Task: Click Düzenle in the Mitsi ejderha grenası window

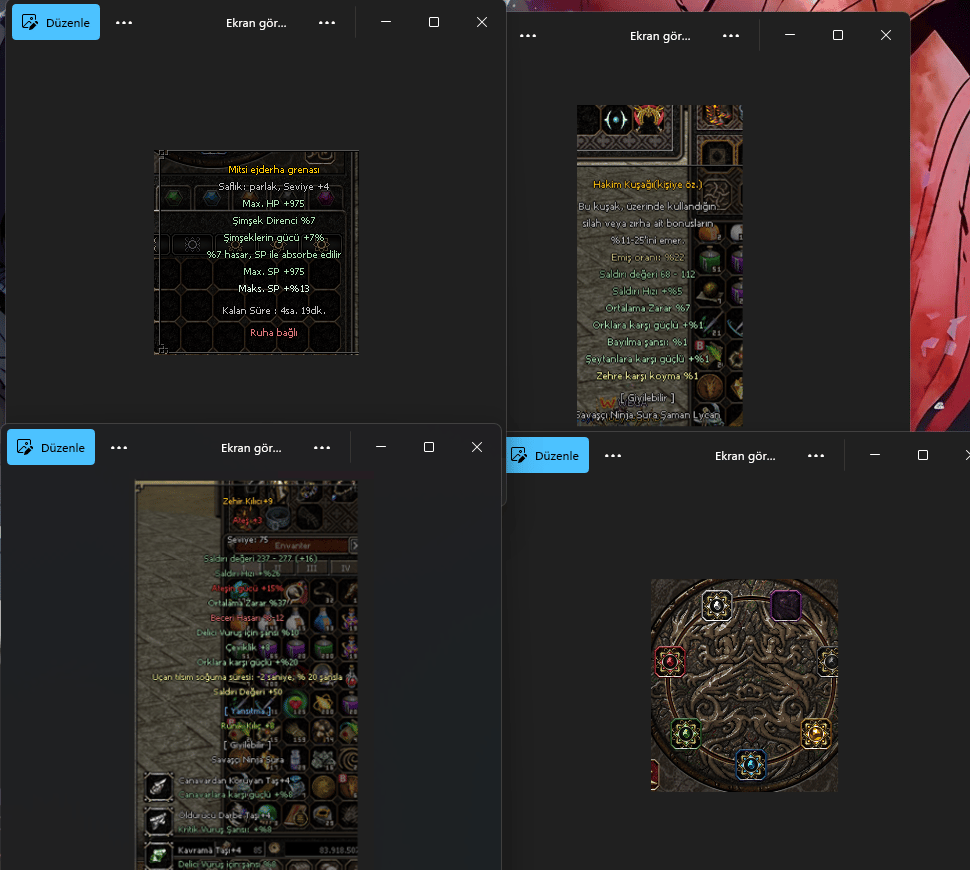Action: point(56,22)
